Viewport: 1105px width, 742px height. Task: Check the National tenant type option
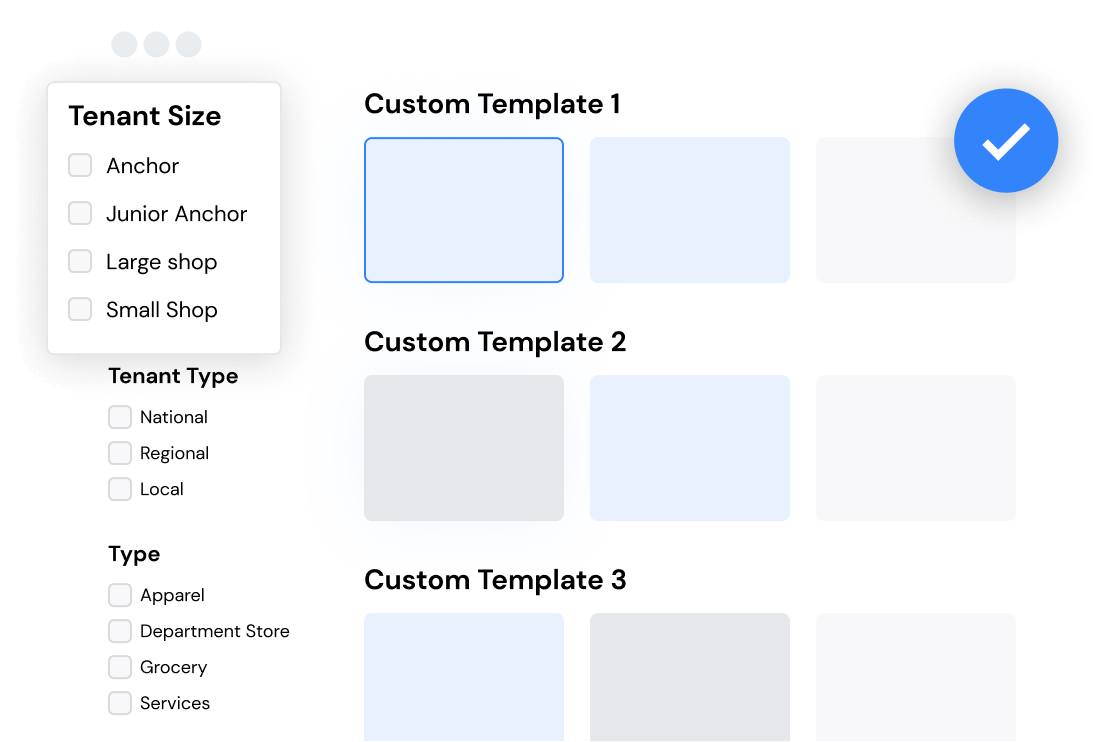click(x=120, y=417)
